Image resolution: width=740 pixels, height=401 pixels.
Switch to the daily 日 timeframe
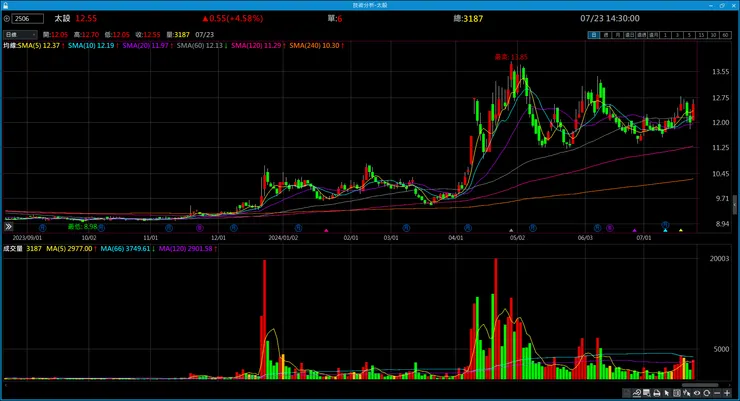[593, 35]
